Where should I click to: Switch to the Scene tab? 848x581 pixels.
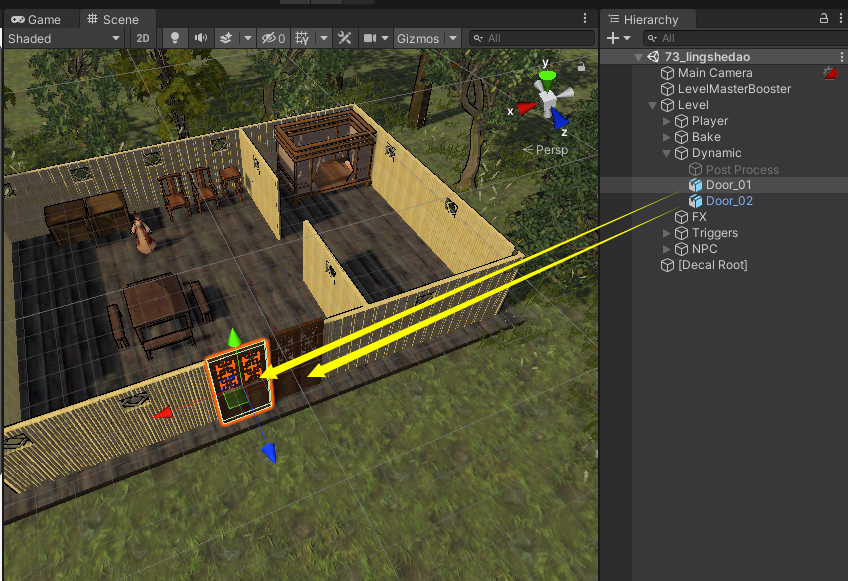tap(114, 19)
